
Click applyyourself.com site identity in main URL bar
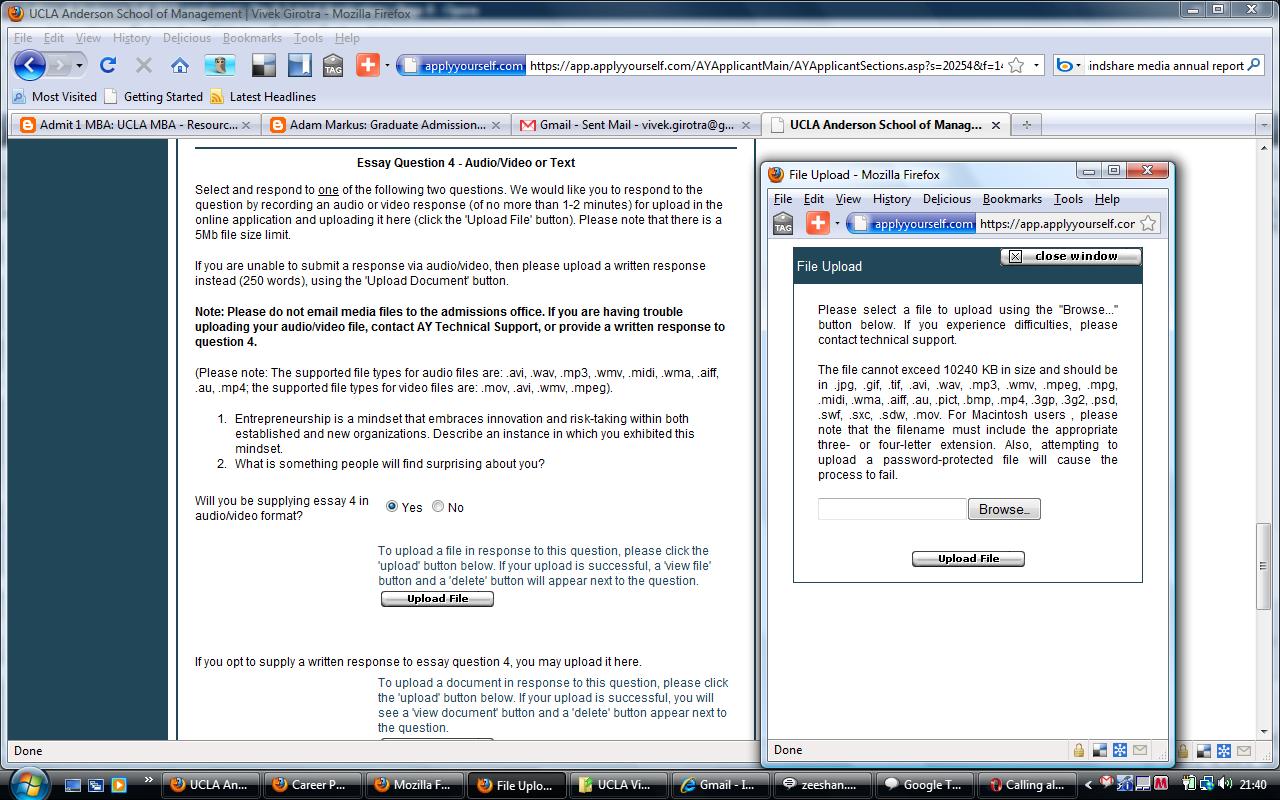pyautogui.click(x=462, y=65)
